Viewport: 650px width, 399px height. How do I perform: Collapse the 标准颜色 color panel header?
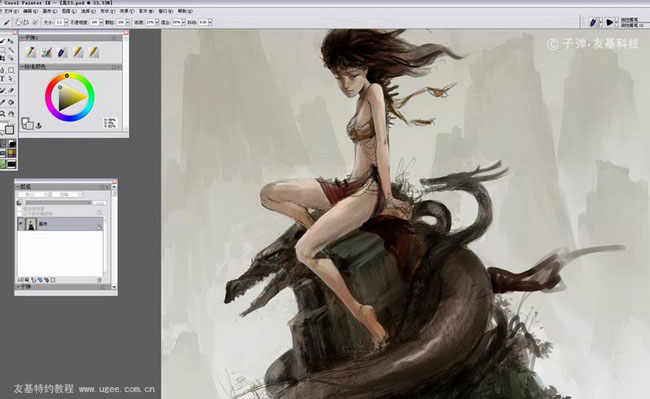[x=23, y=67]
